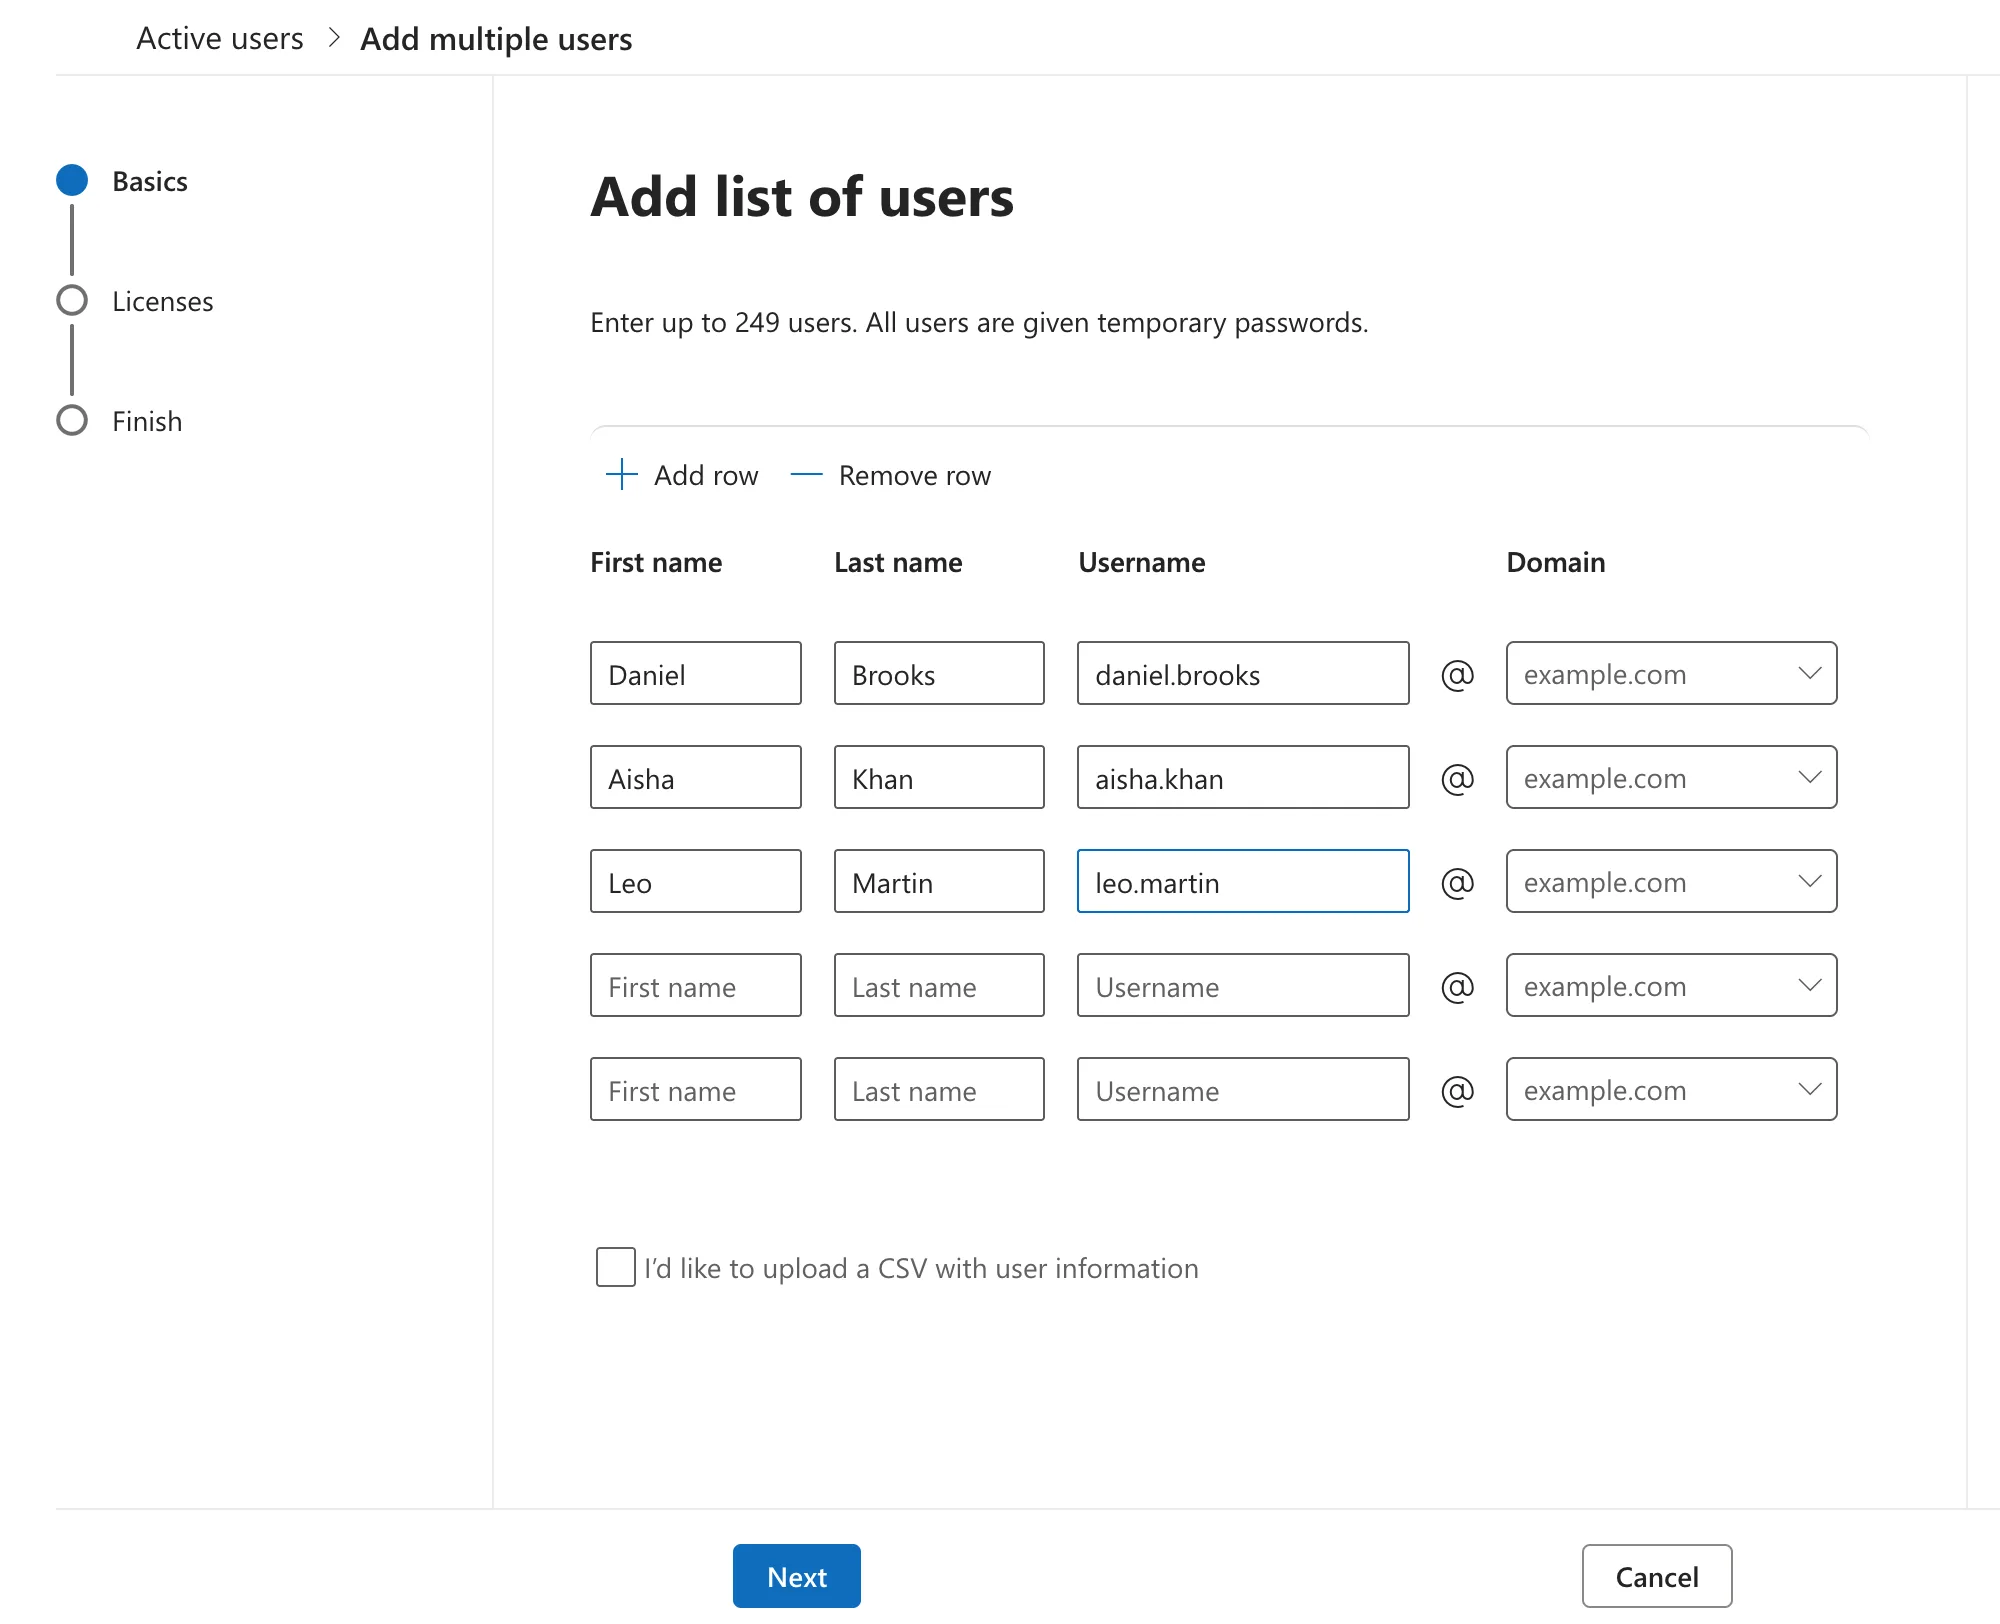Click the daniel.brooks username field

pyautogui.click(x=1243, y=674)
